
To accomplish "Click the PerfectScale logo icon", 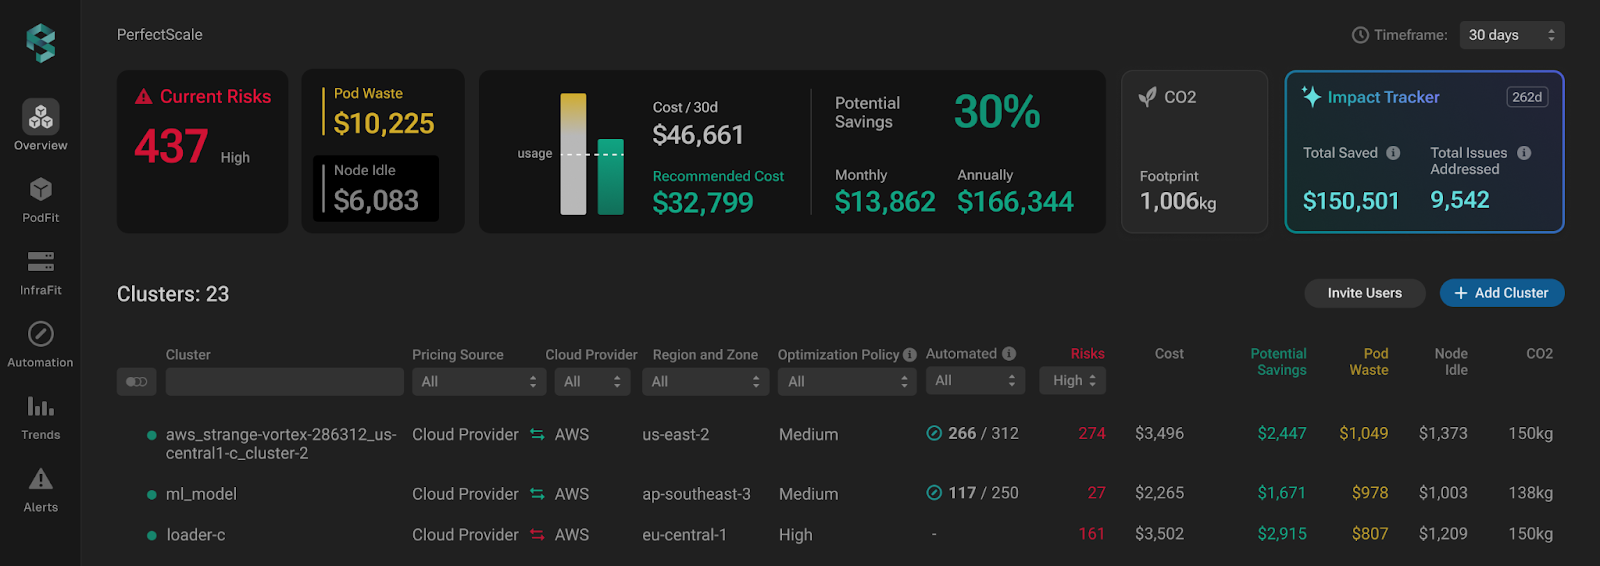I will tap(41, 43).
